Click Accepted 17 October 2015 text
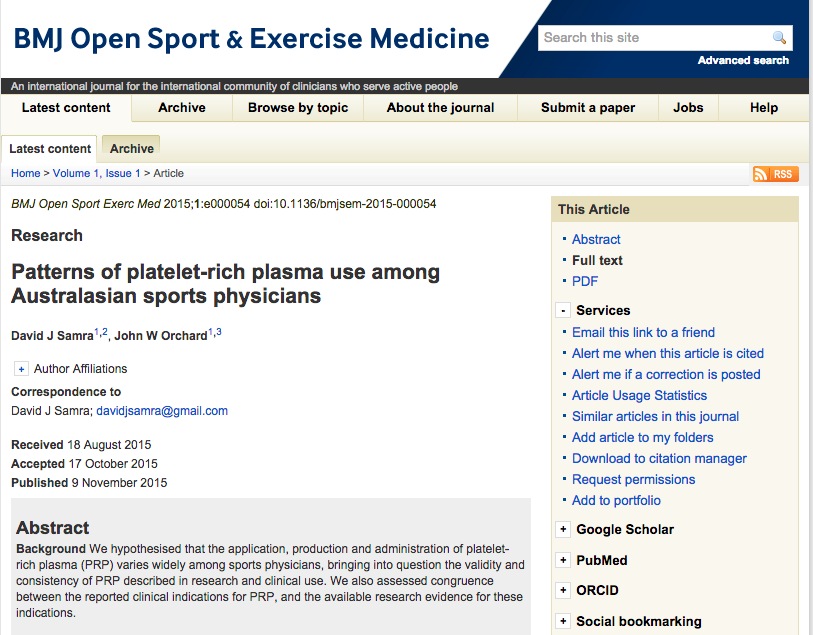 (84, 464)
